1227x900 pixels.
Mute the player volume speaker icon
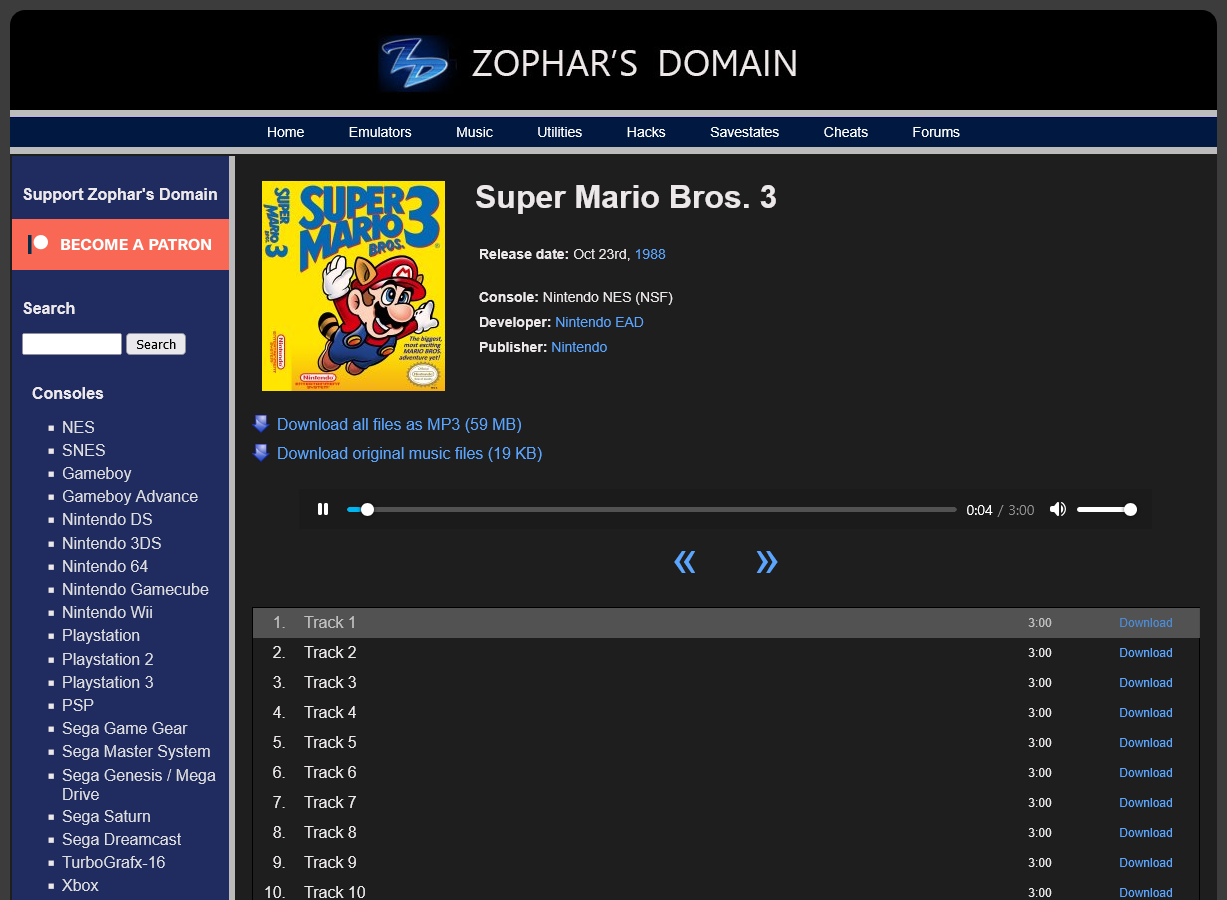pos(1057,509)
